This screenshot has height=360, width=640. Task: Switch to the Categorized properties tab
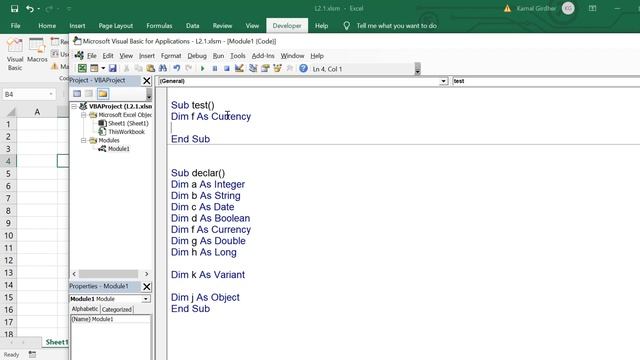tap(117, 309)
